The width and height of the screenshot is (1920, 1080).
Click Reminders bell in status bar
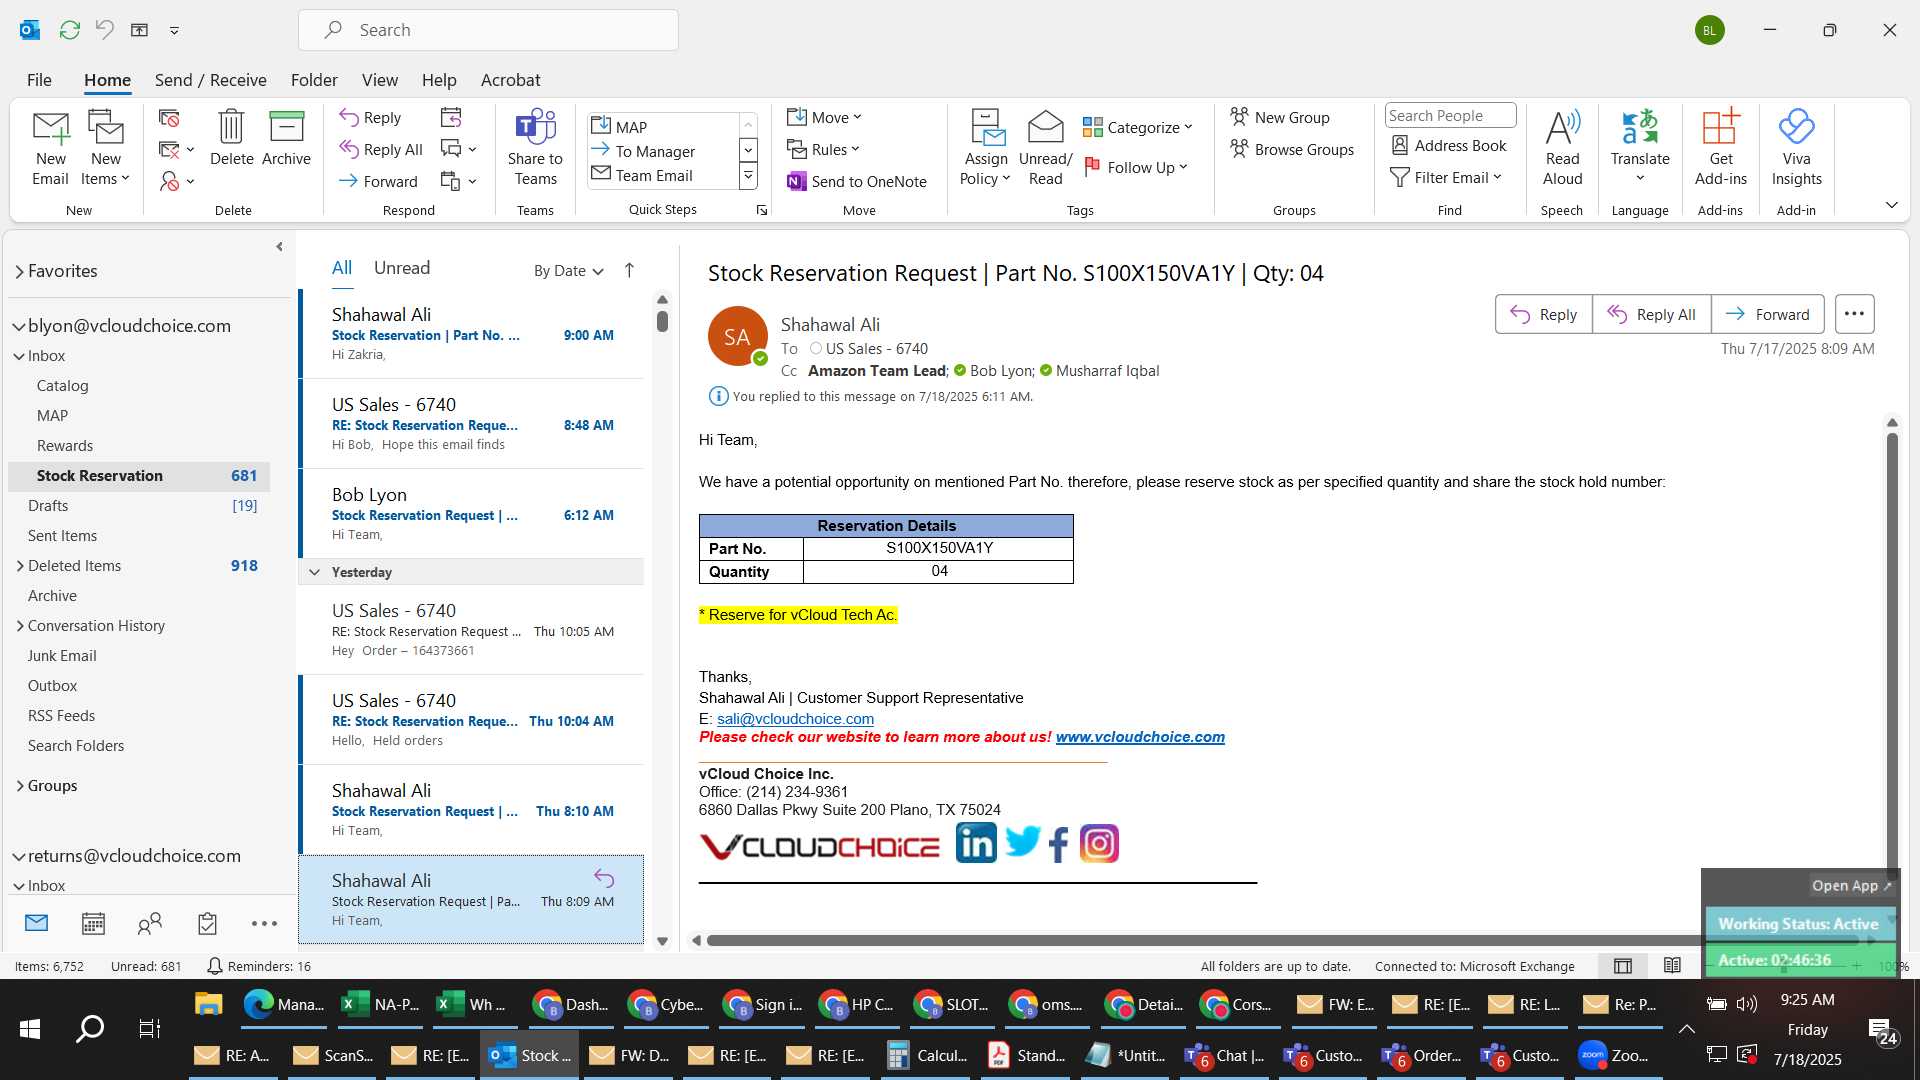pyautogui.click(x=214, y=966)
